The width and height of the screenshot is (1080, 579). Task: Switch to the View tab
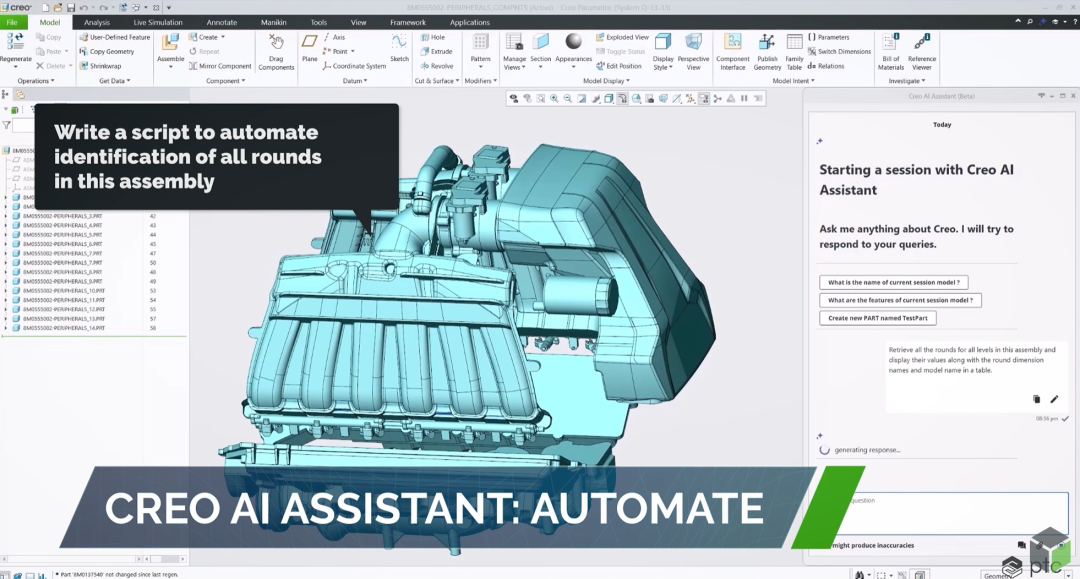[x=358, y=23]
